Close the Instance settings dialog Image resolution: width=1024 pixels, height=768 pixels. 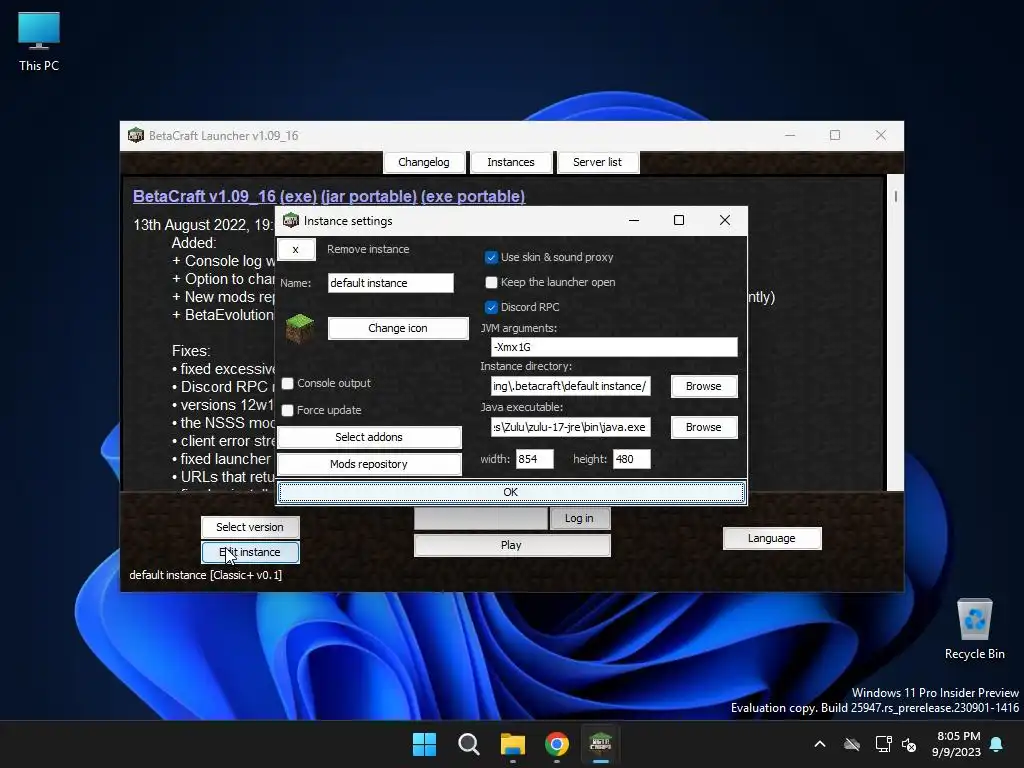coord(724,220)
